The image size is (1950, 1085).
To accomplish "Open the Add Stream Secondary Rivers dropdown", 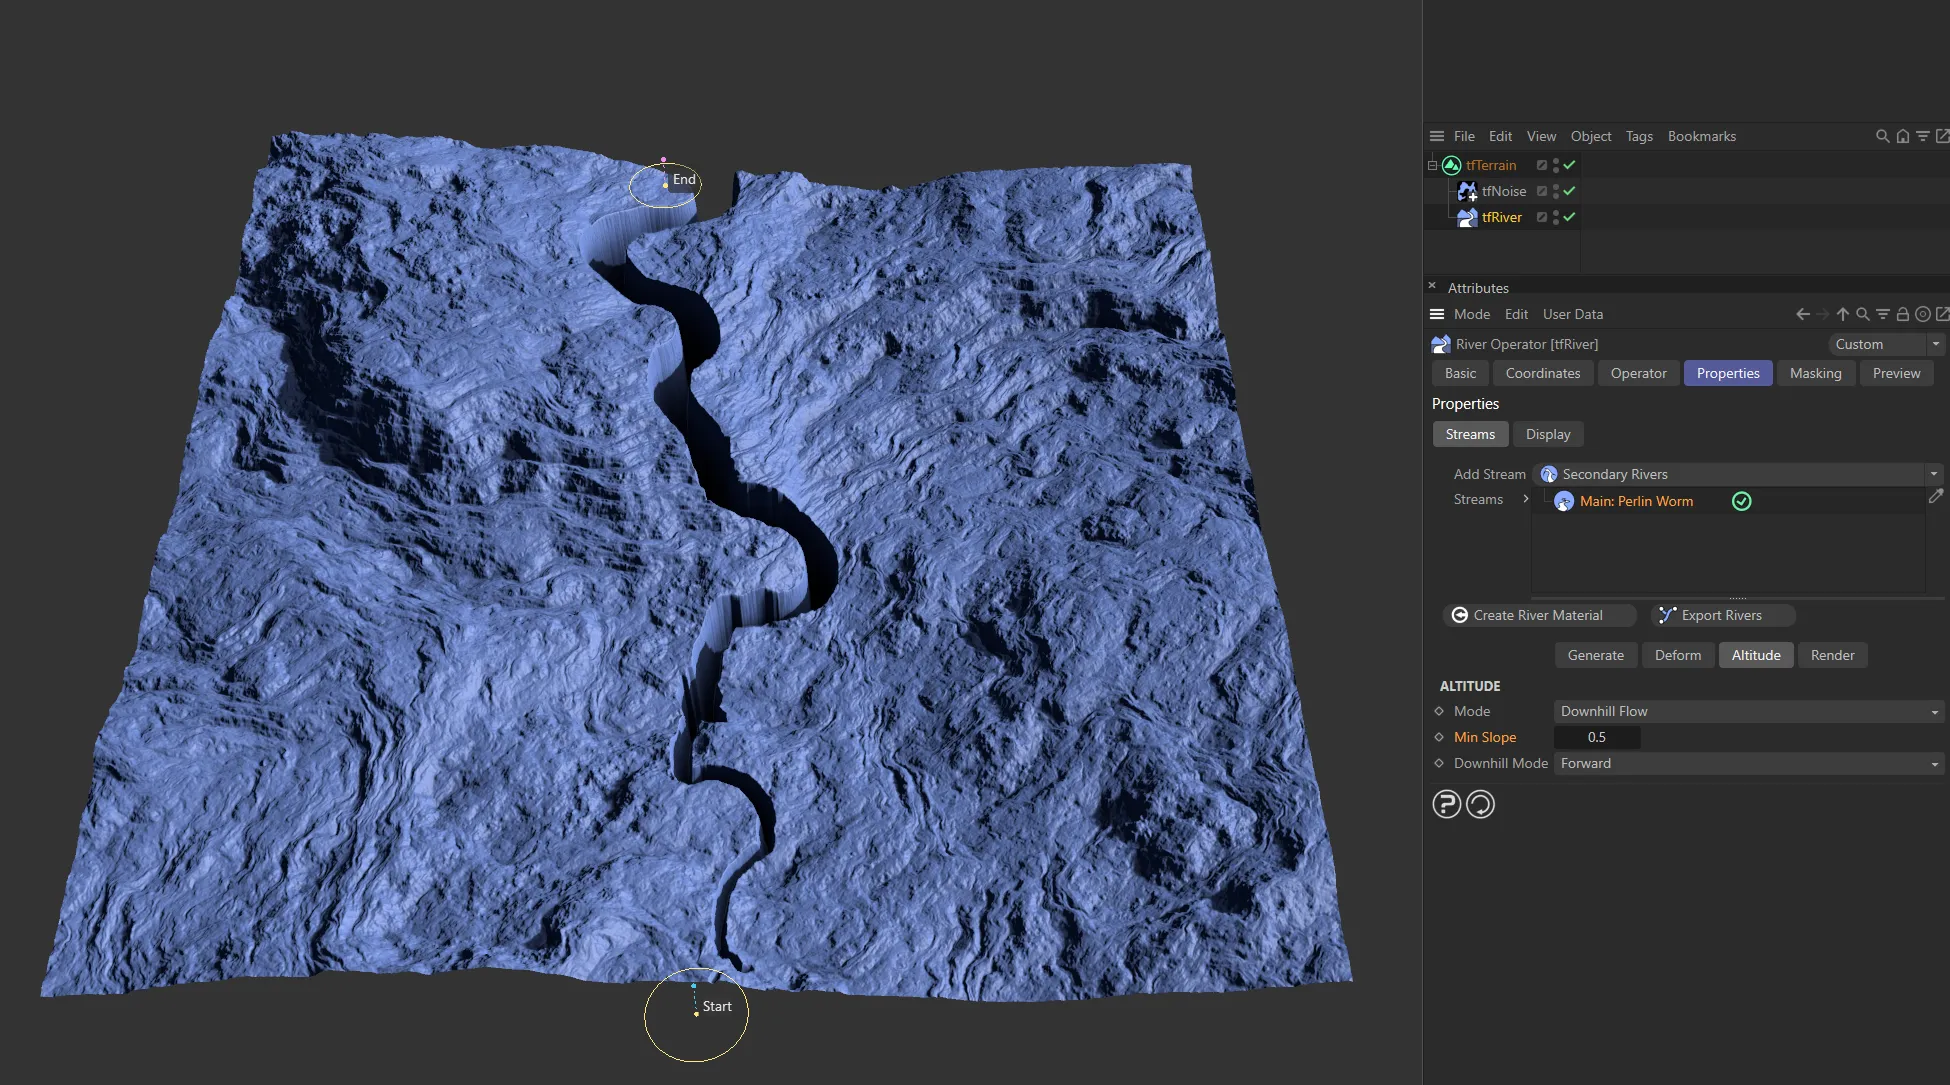I will pyautogui.click(x=1934, y=474).
